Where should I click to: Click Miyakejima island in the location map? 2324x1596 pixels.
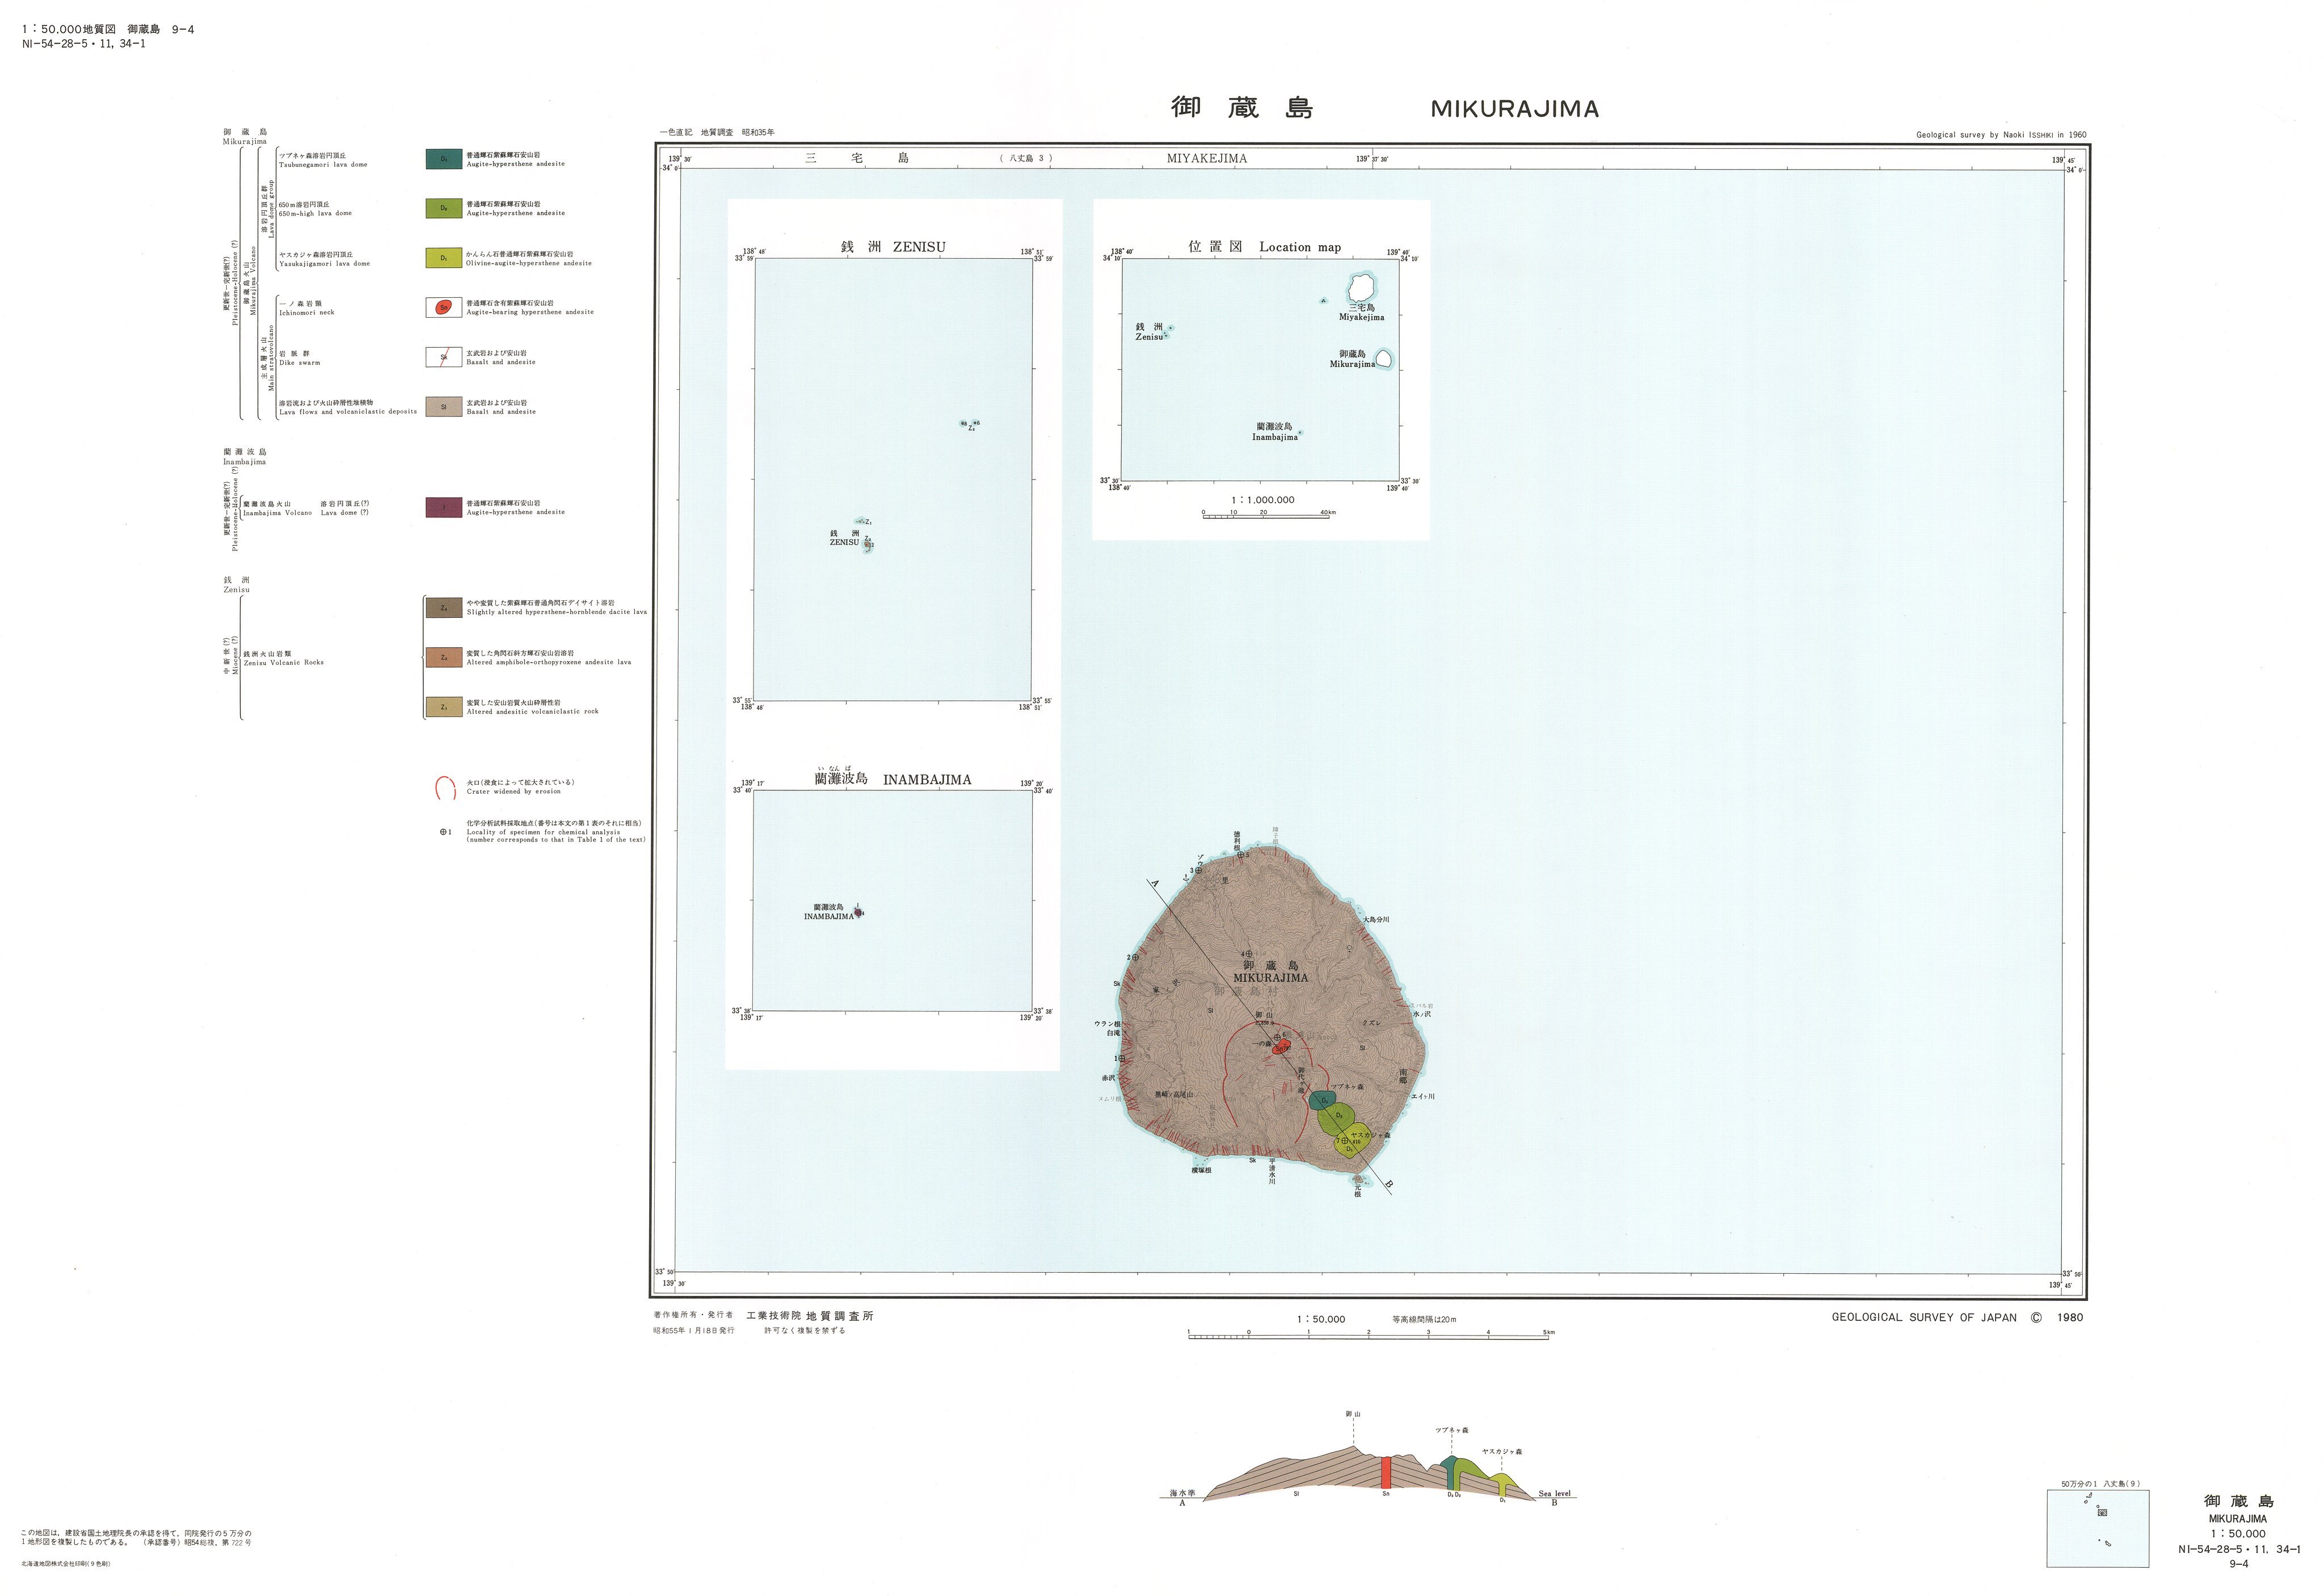(1360, 288)
